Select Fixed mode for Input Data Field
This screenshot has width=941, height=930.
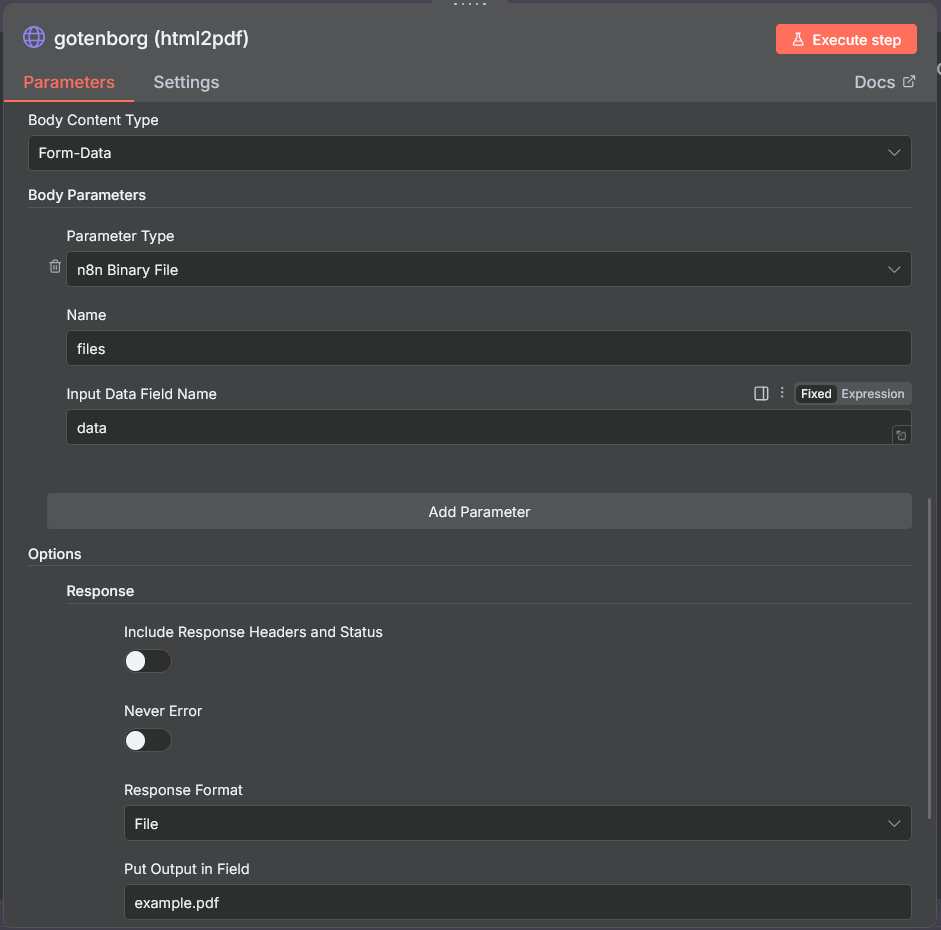[816, 394]
